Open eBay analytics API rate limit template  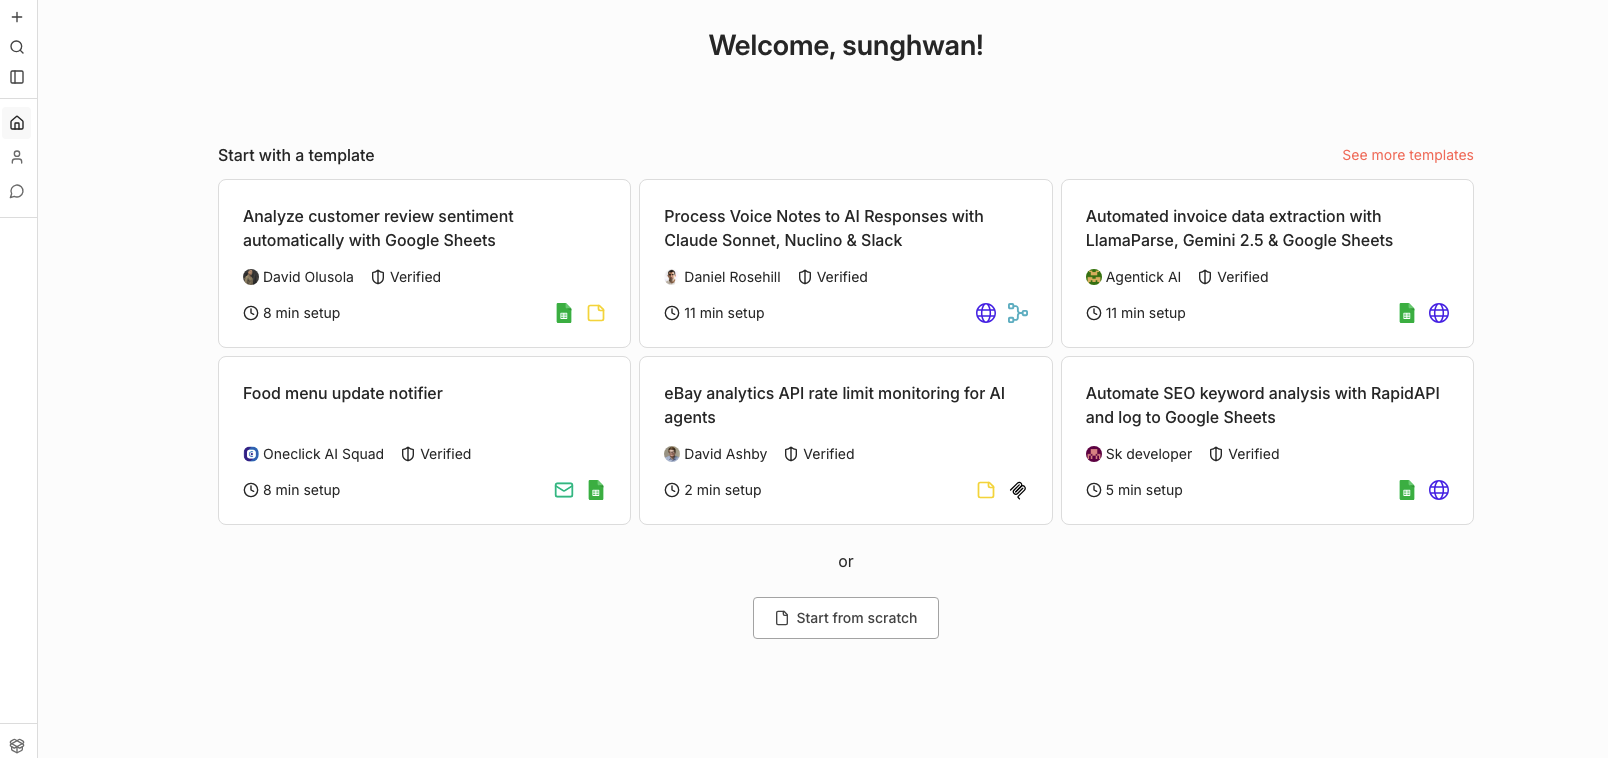[834, 405]
